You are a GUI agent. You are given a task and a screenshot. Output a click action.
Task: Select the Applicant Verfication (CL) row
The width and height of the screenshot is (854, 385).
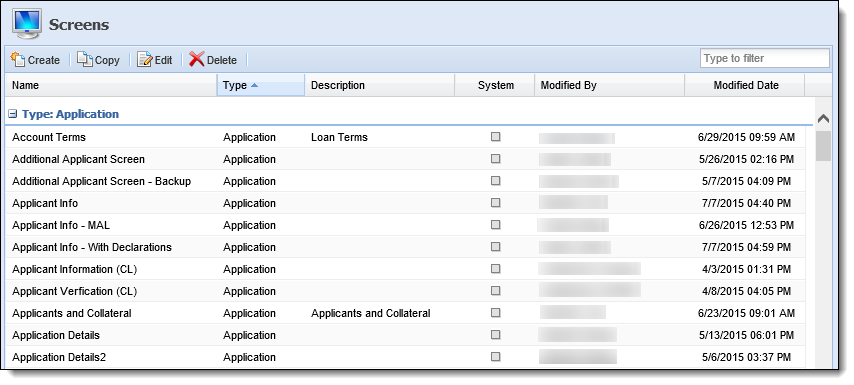click(409, 291)
